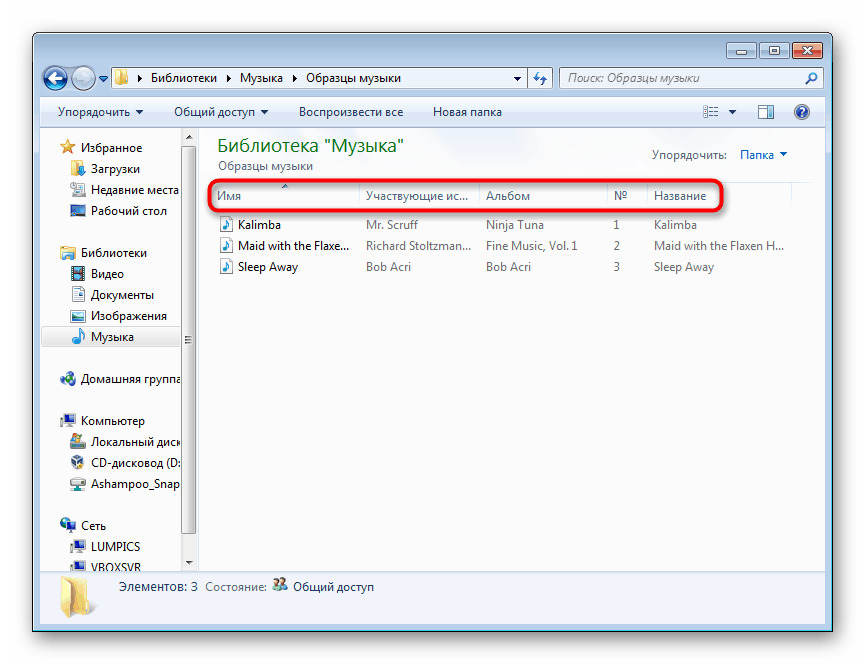The height and width of the screenshot is (664, 865).
Task: Sort by the № column header
Action: 627,195
